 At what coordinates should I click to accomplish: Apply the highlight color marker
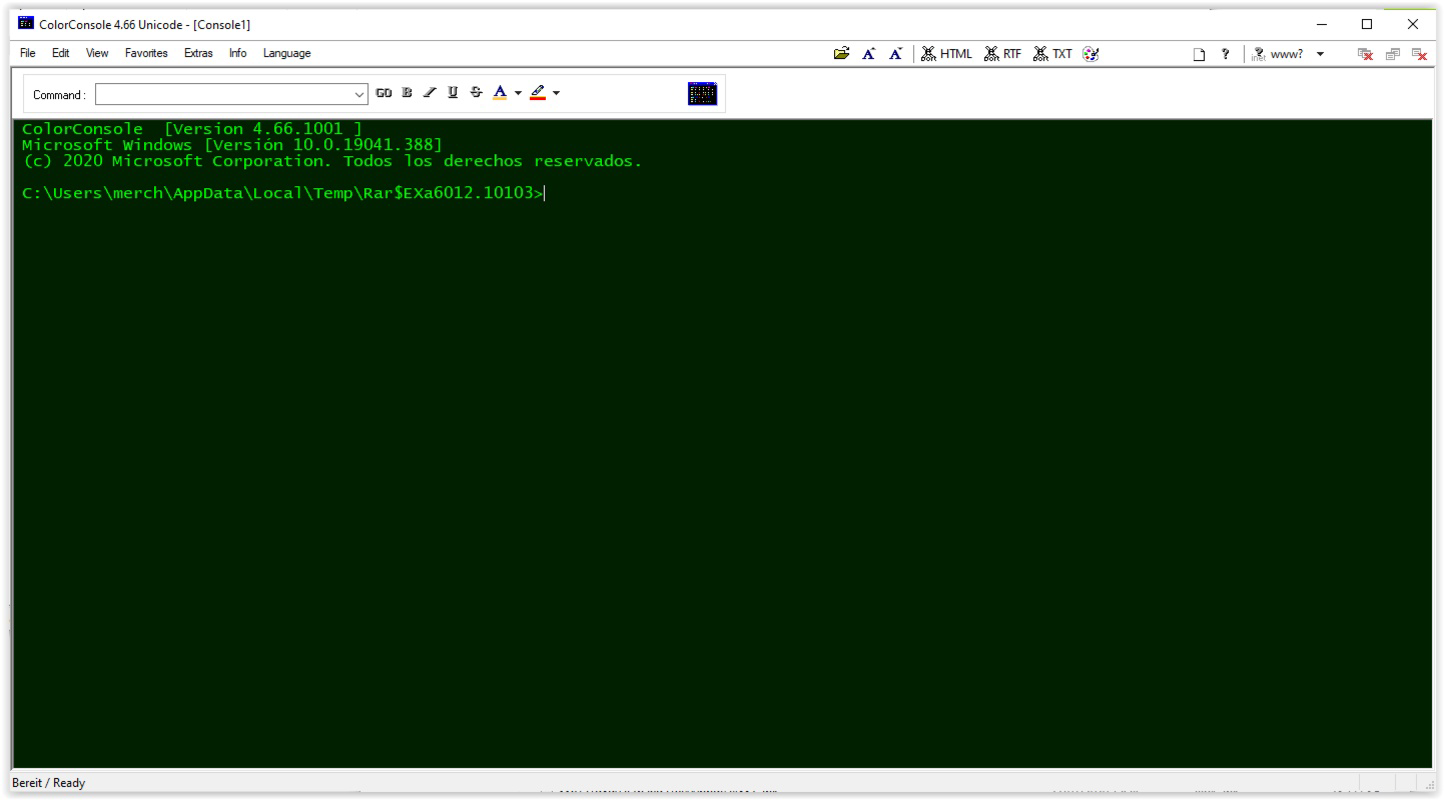pyautogui.click(x=537, y=94)
